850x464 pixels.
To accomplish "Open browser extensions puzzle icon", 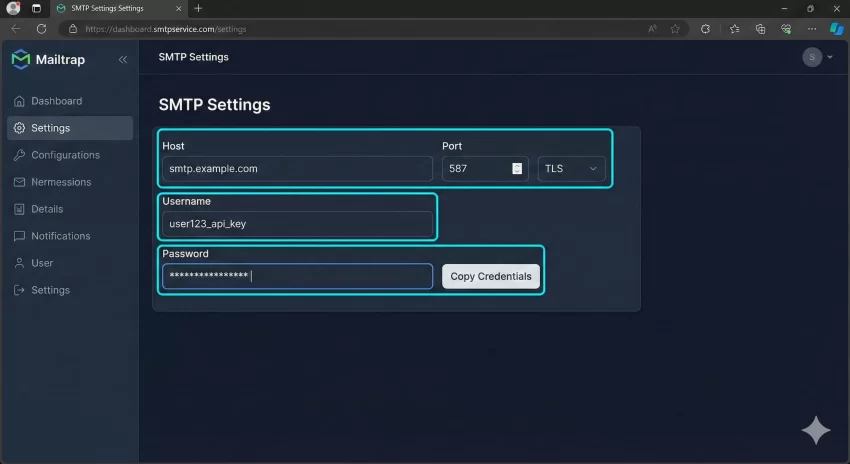I will (x=705, y=29).
